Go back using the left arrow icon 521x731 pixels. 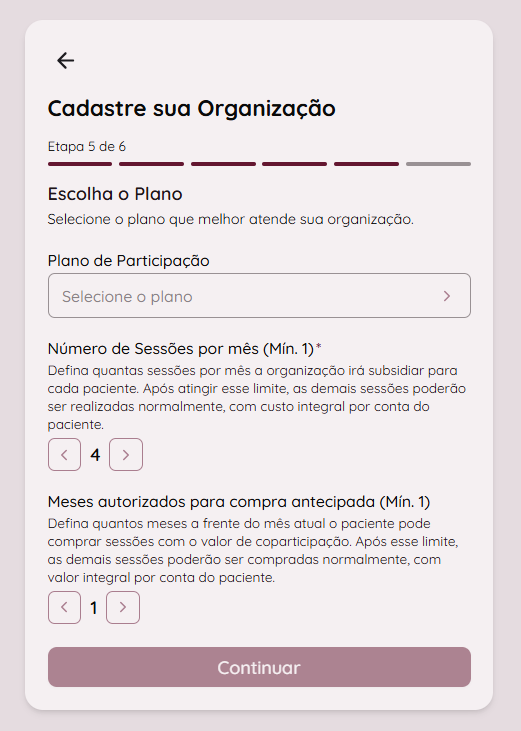[x=66, y=61]
